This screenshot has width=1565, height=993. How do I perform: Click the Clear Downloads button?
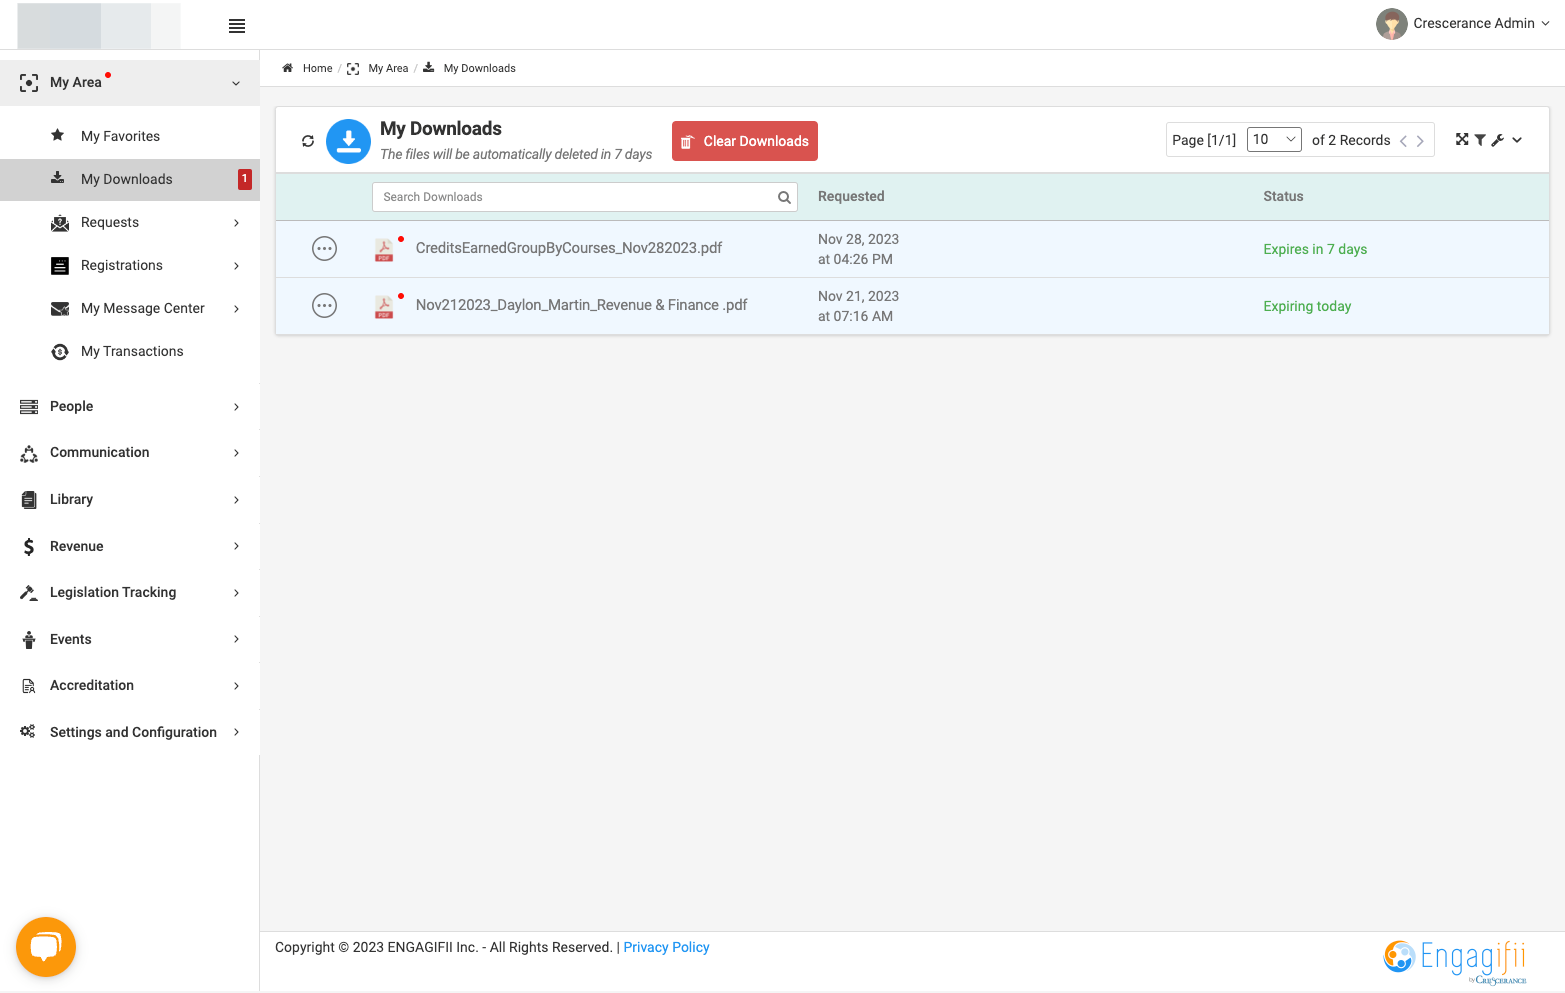click(745, 141)
